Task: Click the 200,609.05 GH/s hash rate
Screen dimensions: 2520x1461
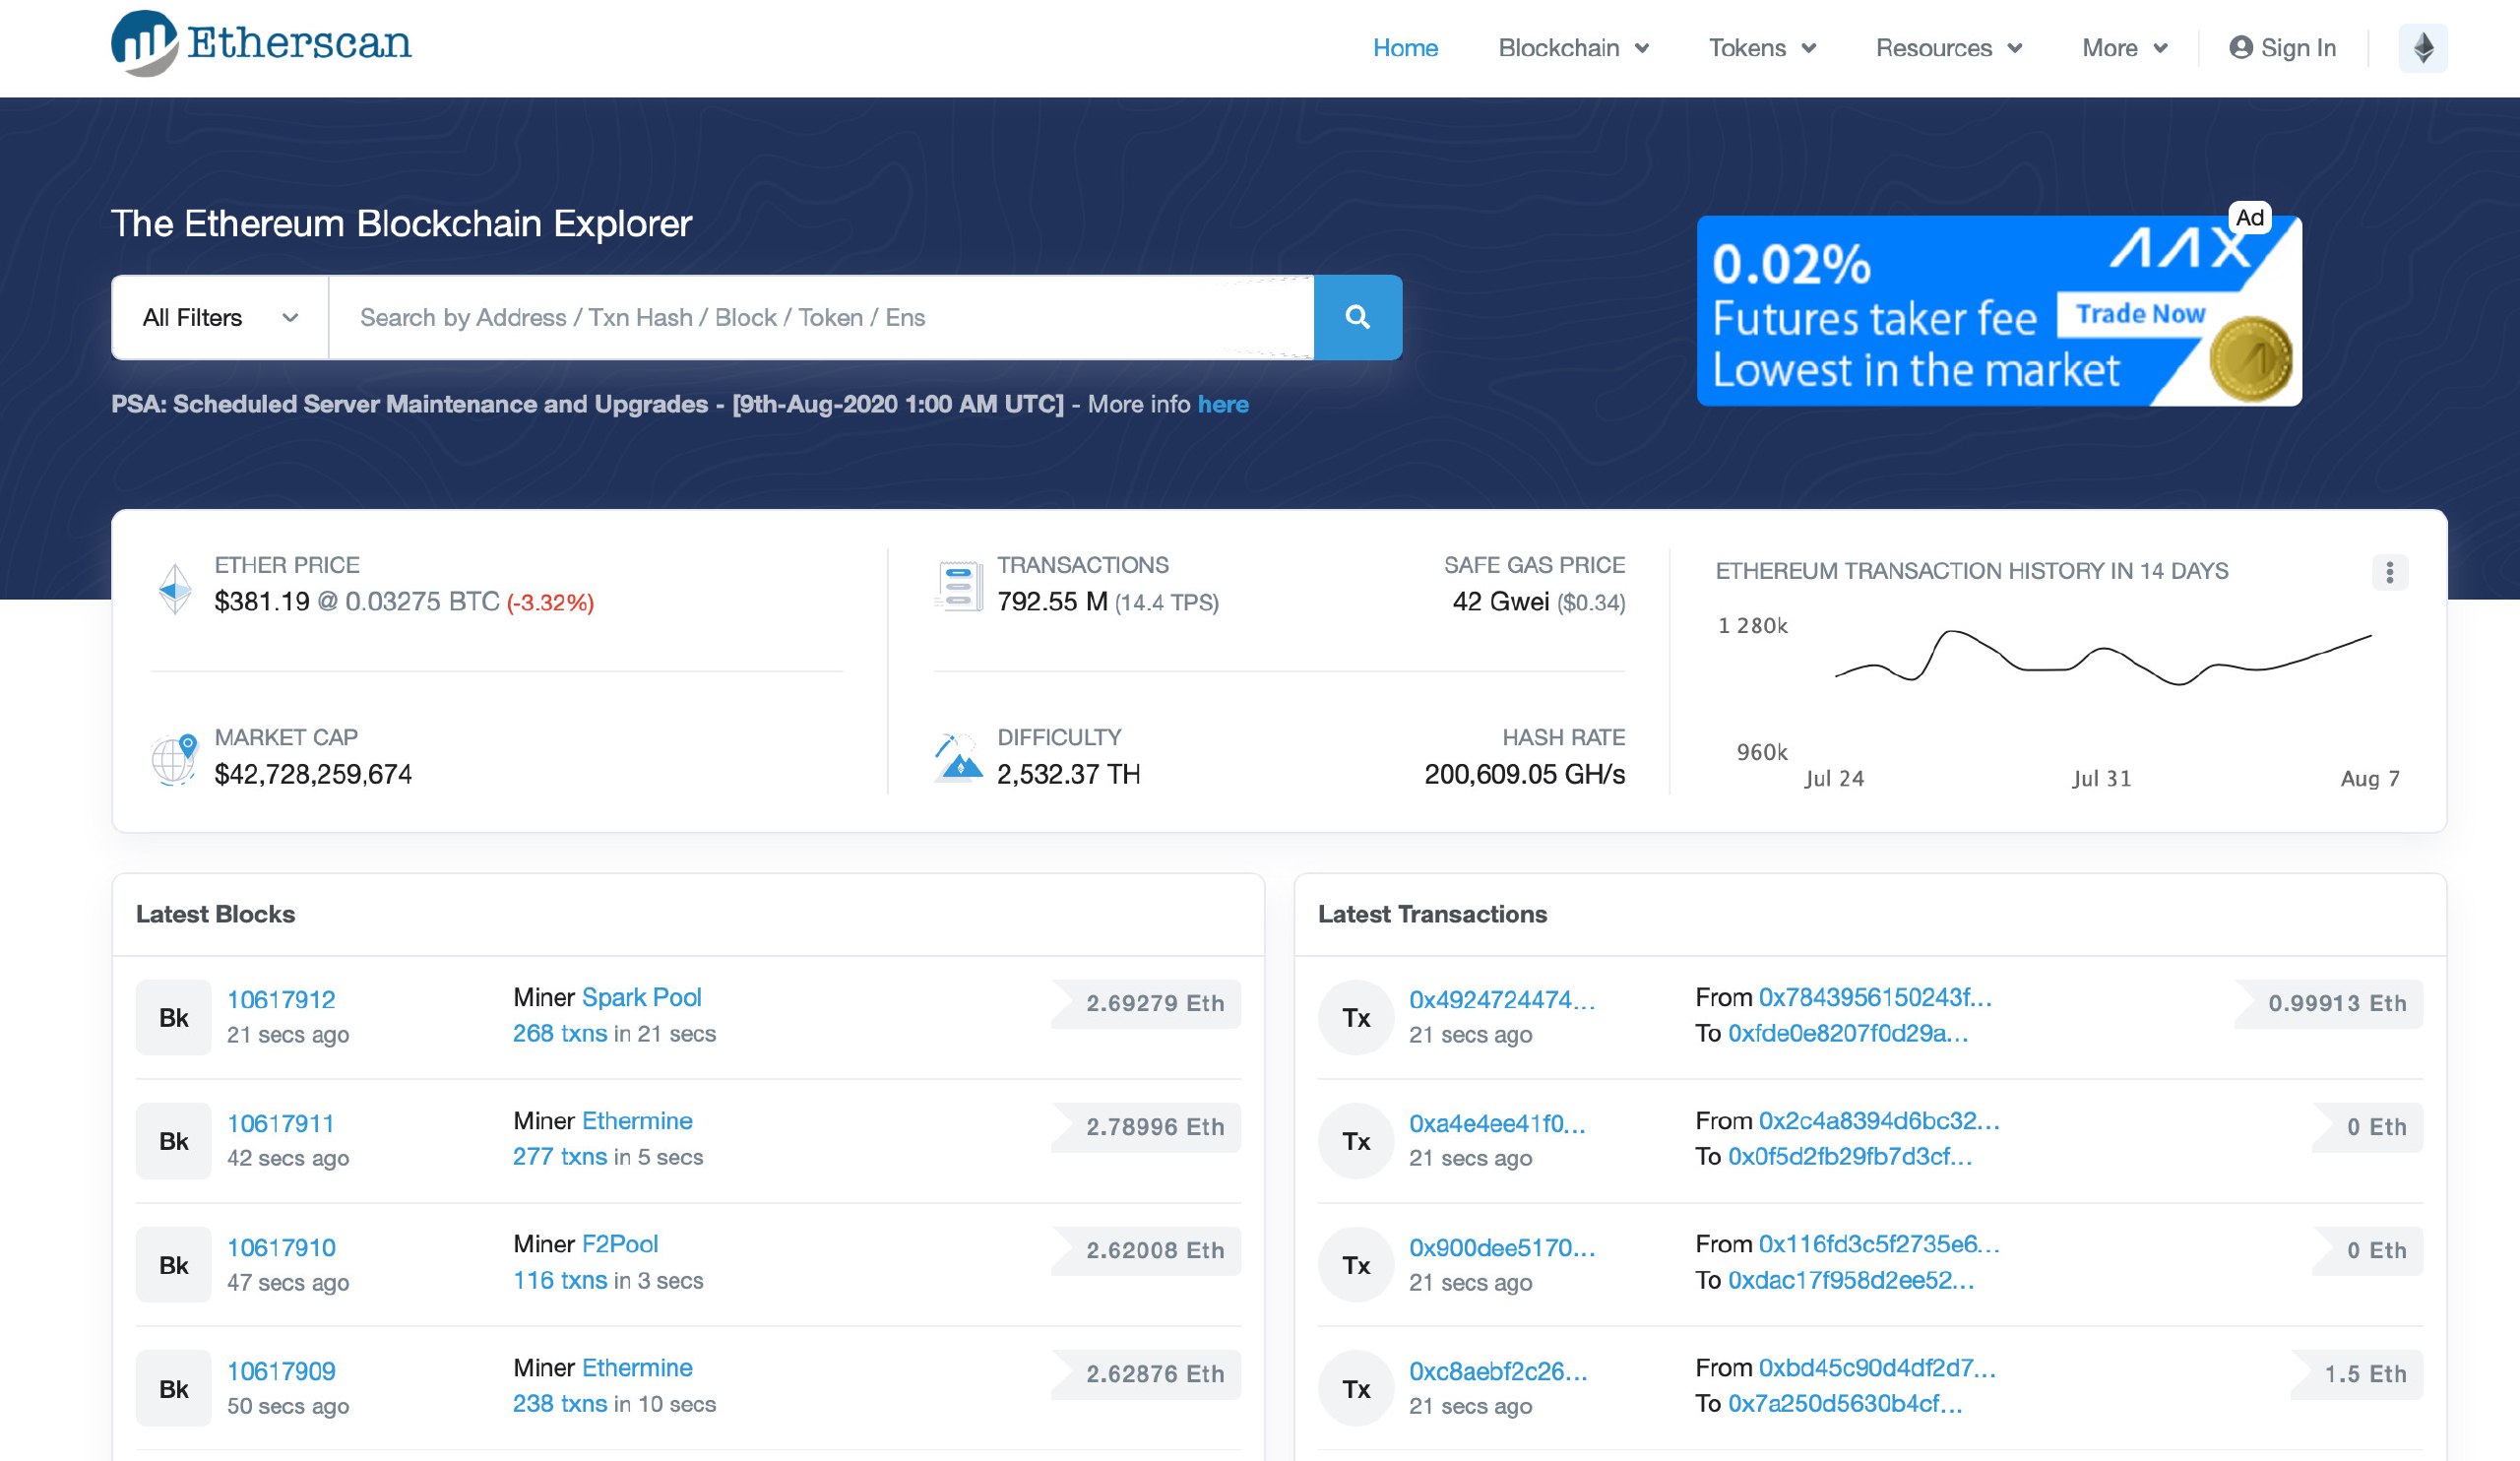Action: (x=1524, y=774)
